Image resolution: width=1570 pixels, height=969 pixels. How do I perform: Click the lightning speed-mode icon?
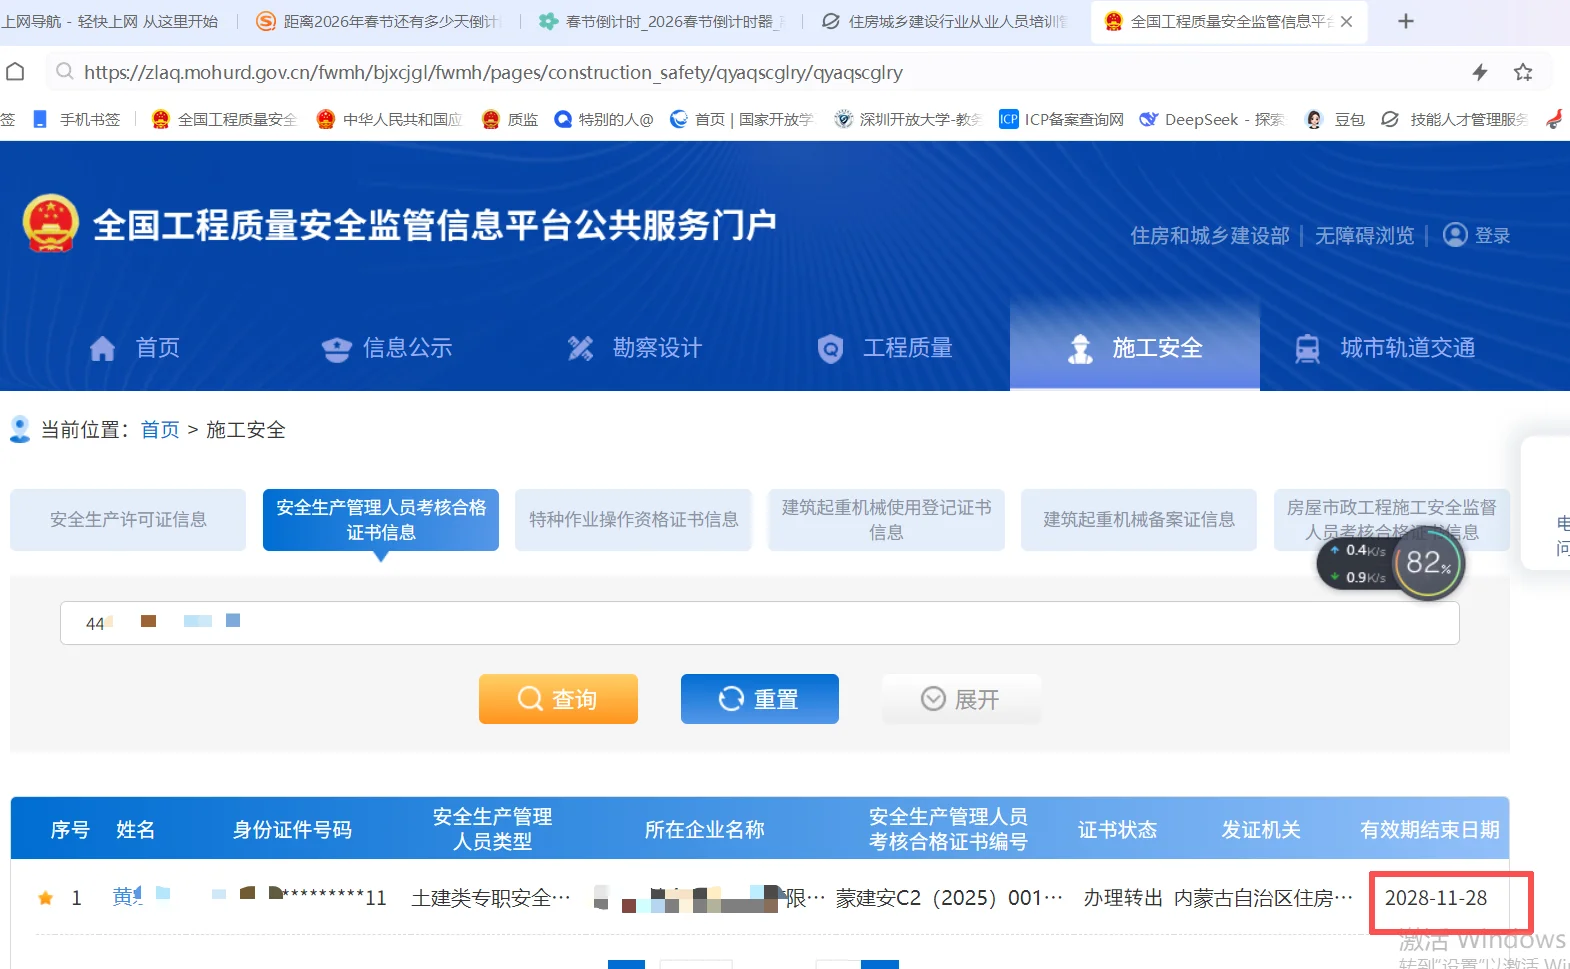(1480, 72)
